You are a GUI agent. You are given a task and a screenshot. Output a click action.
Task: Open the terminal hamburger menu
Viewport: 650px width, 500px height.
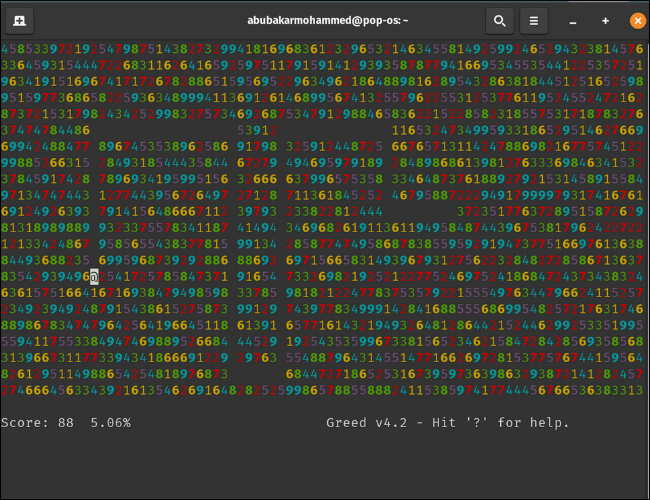[x=535, y=20]
